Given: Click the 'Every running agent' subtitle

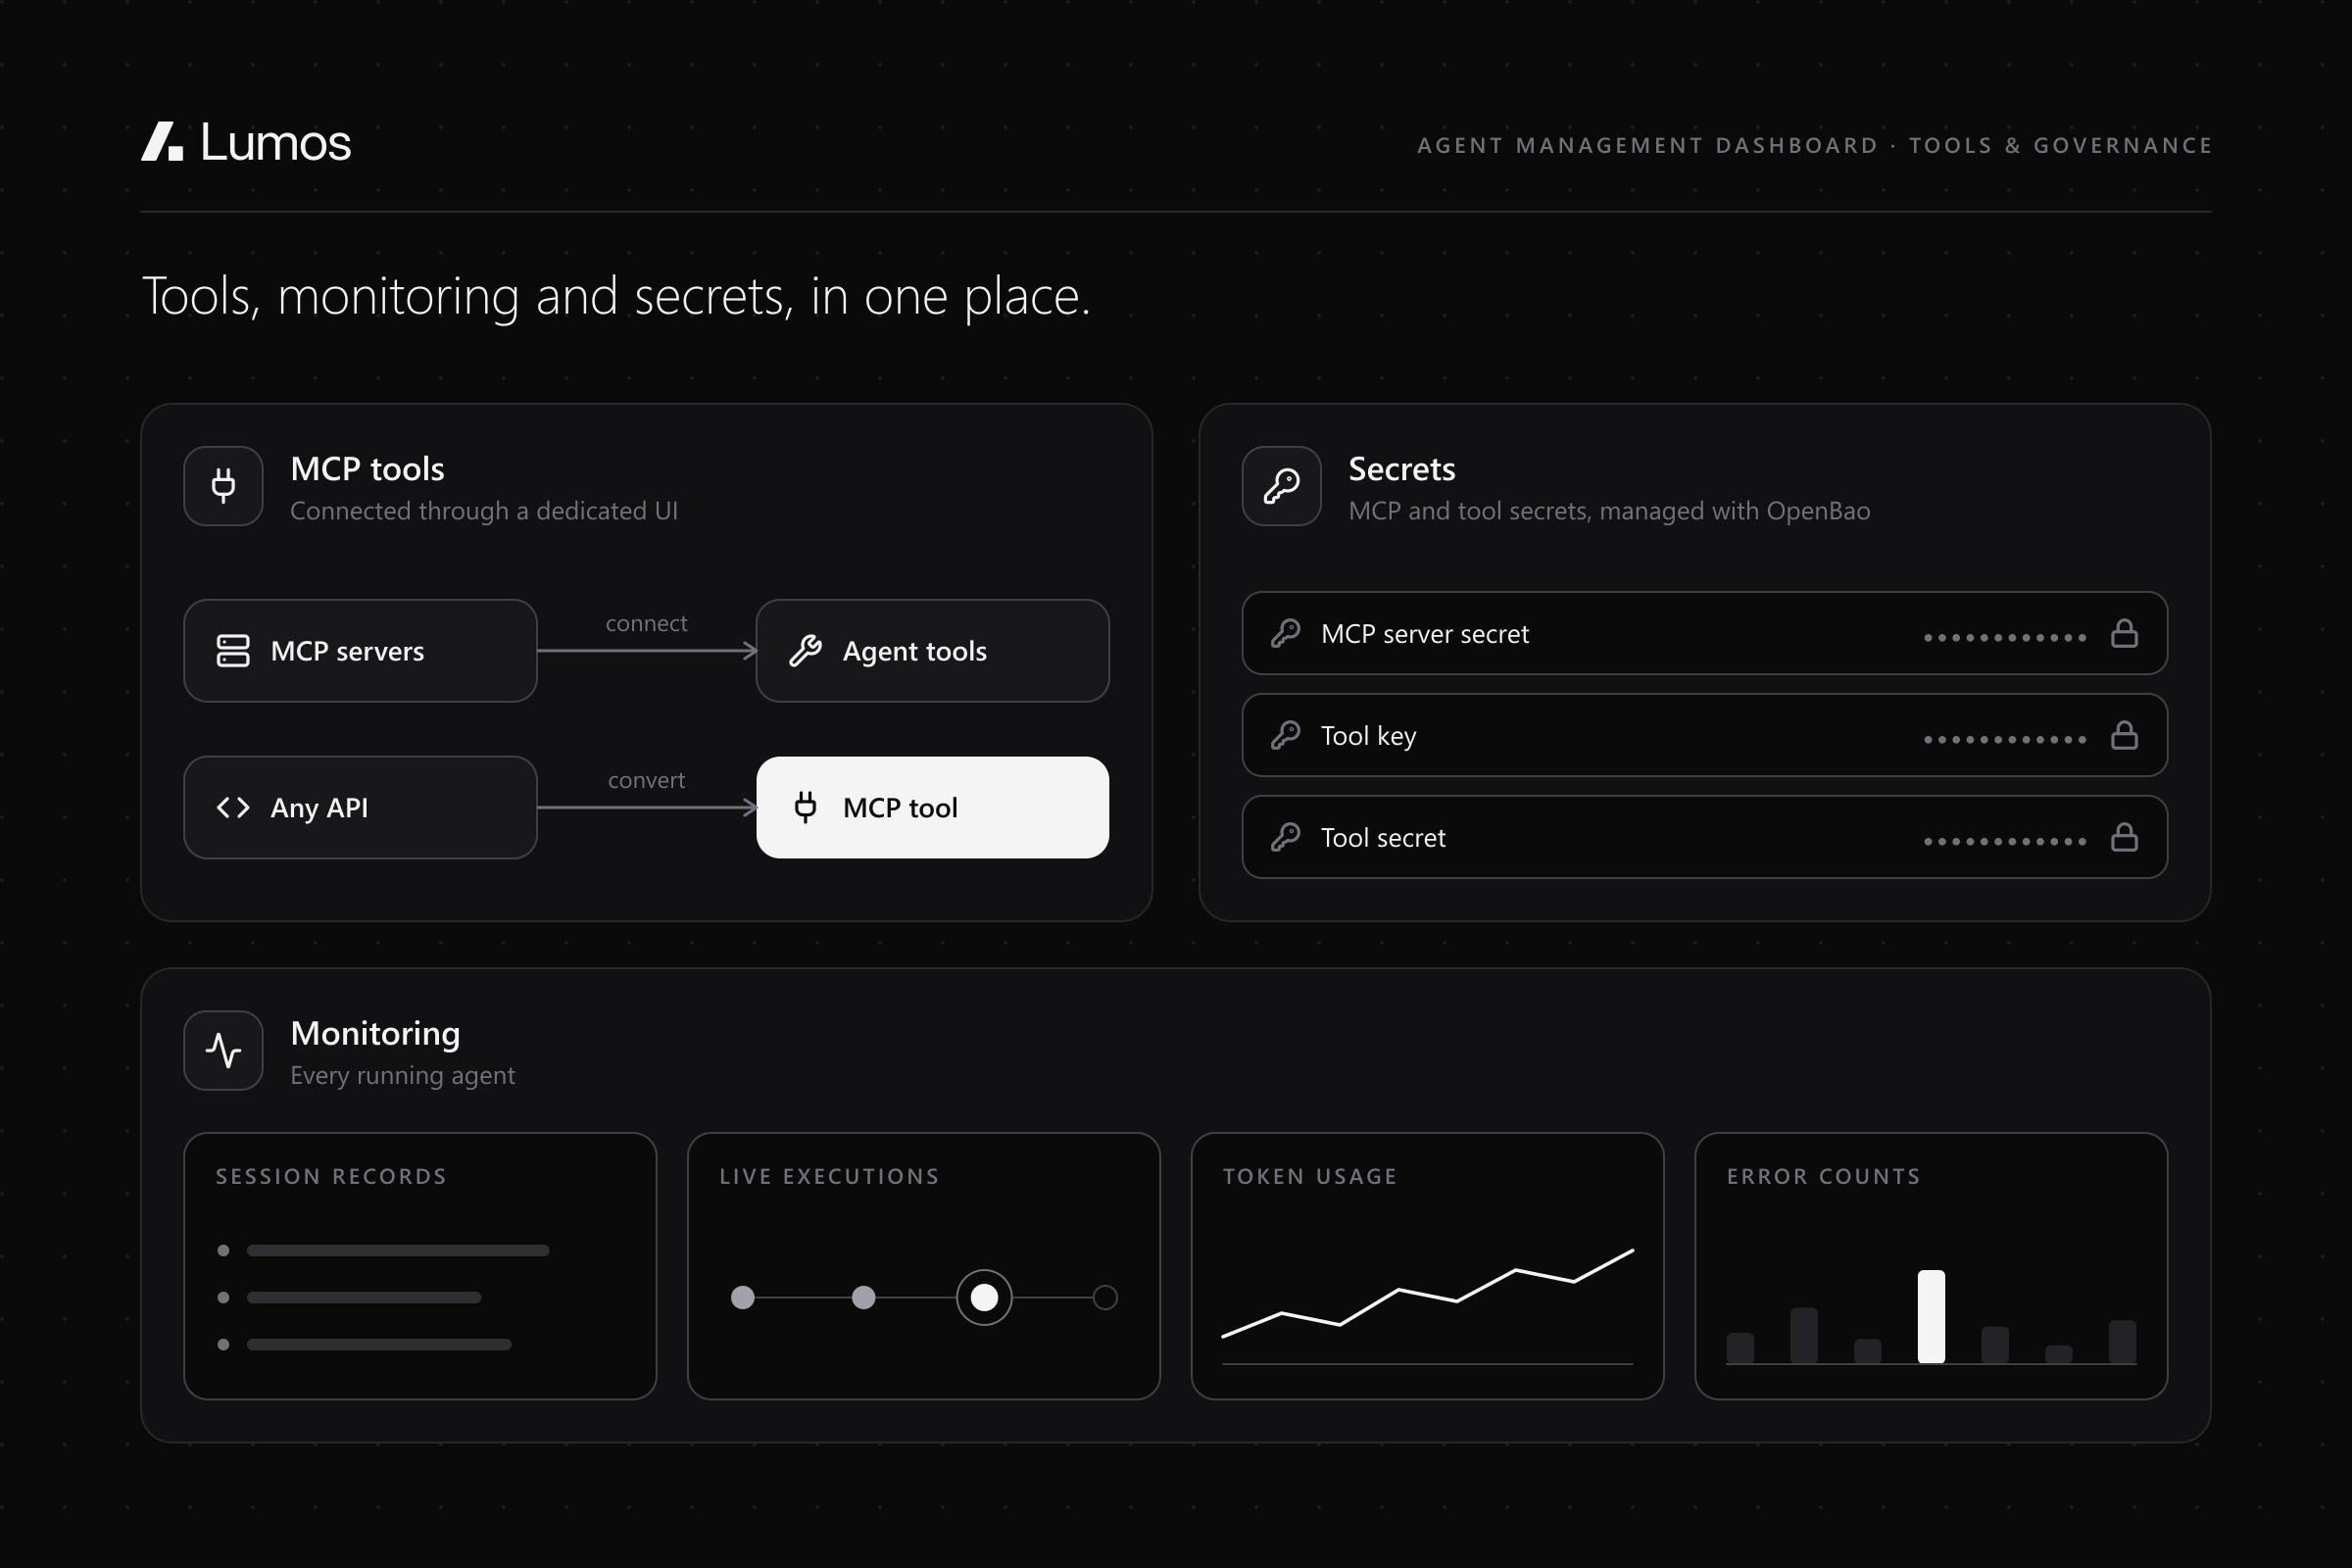Looking at the screenshot, I should 403,1075.
